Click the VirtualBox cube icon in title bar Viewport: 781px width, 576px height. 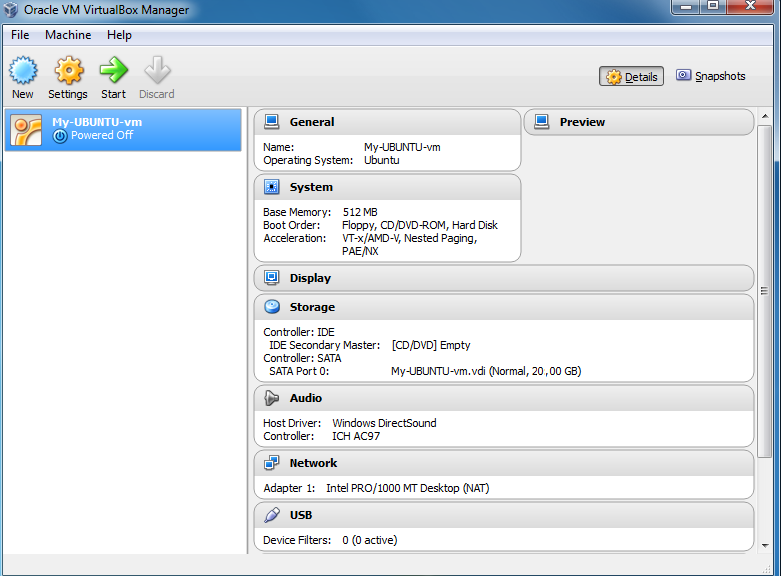click(11, 9)
